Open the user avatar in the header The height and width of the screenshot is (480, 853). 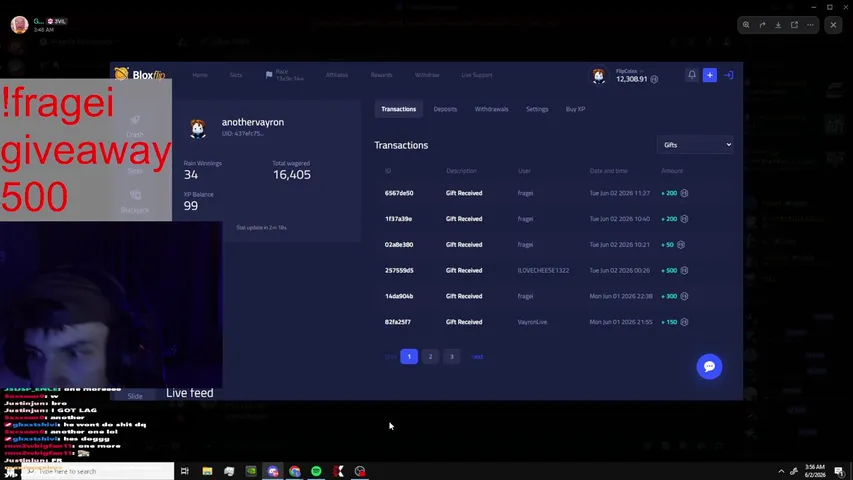tap(598, 76)
